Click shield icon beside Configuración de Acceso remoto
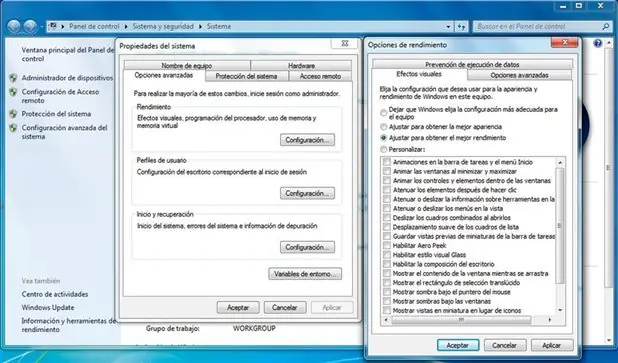The height and width of the screenshot is (363, 618). 13,92
